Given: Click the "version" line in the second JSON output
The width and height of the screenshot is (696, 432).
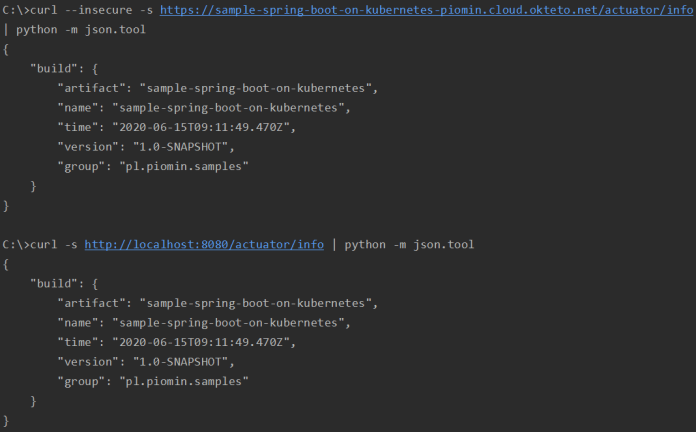Looking at the screenshot, I should pos(152,361).
